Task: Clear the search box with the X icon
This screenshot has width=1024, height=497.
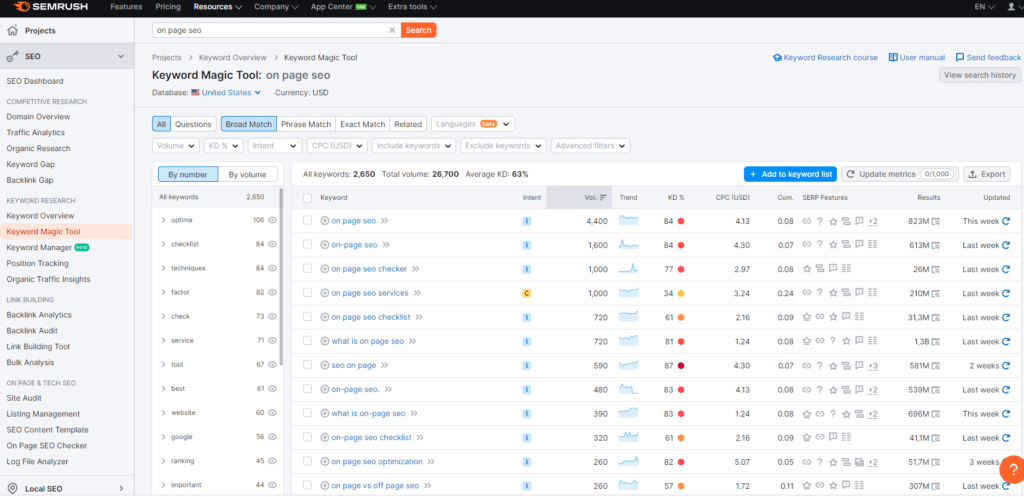Action: 391,30
